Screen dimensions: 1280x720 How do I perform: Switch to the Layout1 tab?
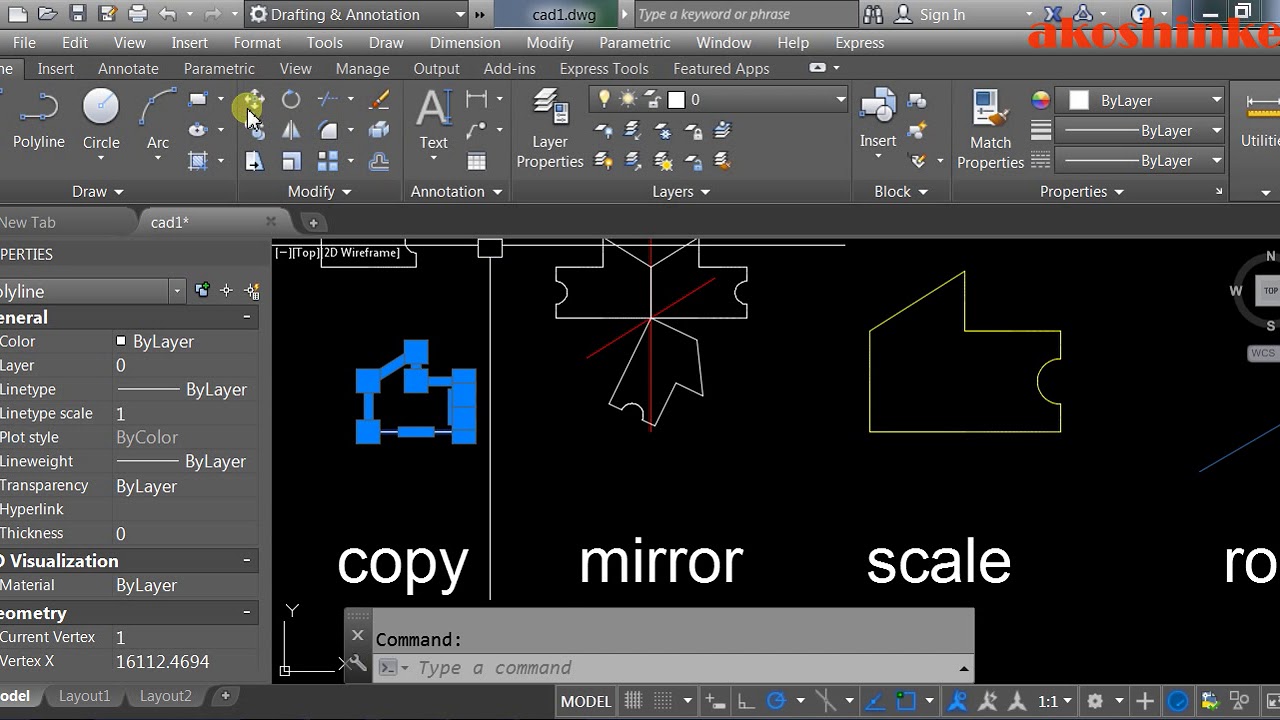(x=84, y=696)
